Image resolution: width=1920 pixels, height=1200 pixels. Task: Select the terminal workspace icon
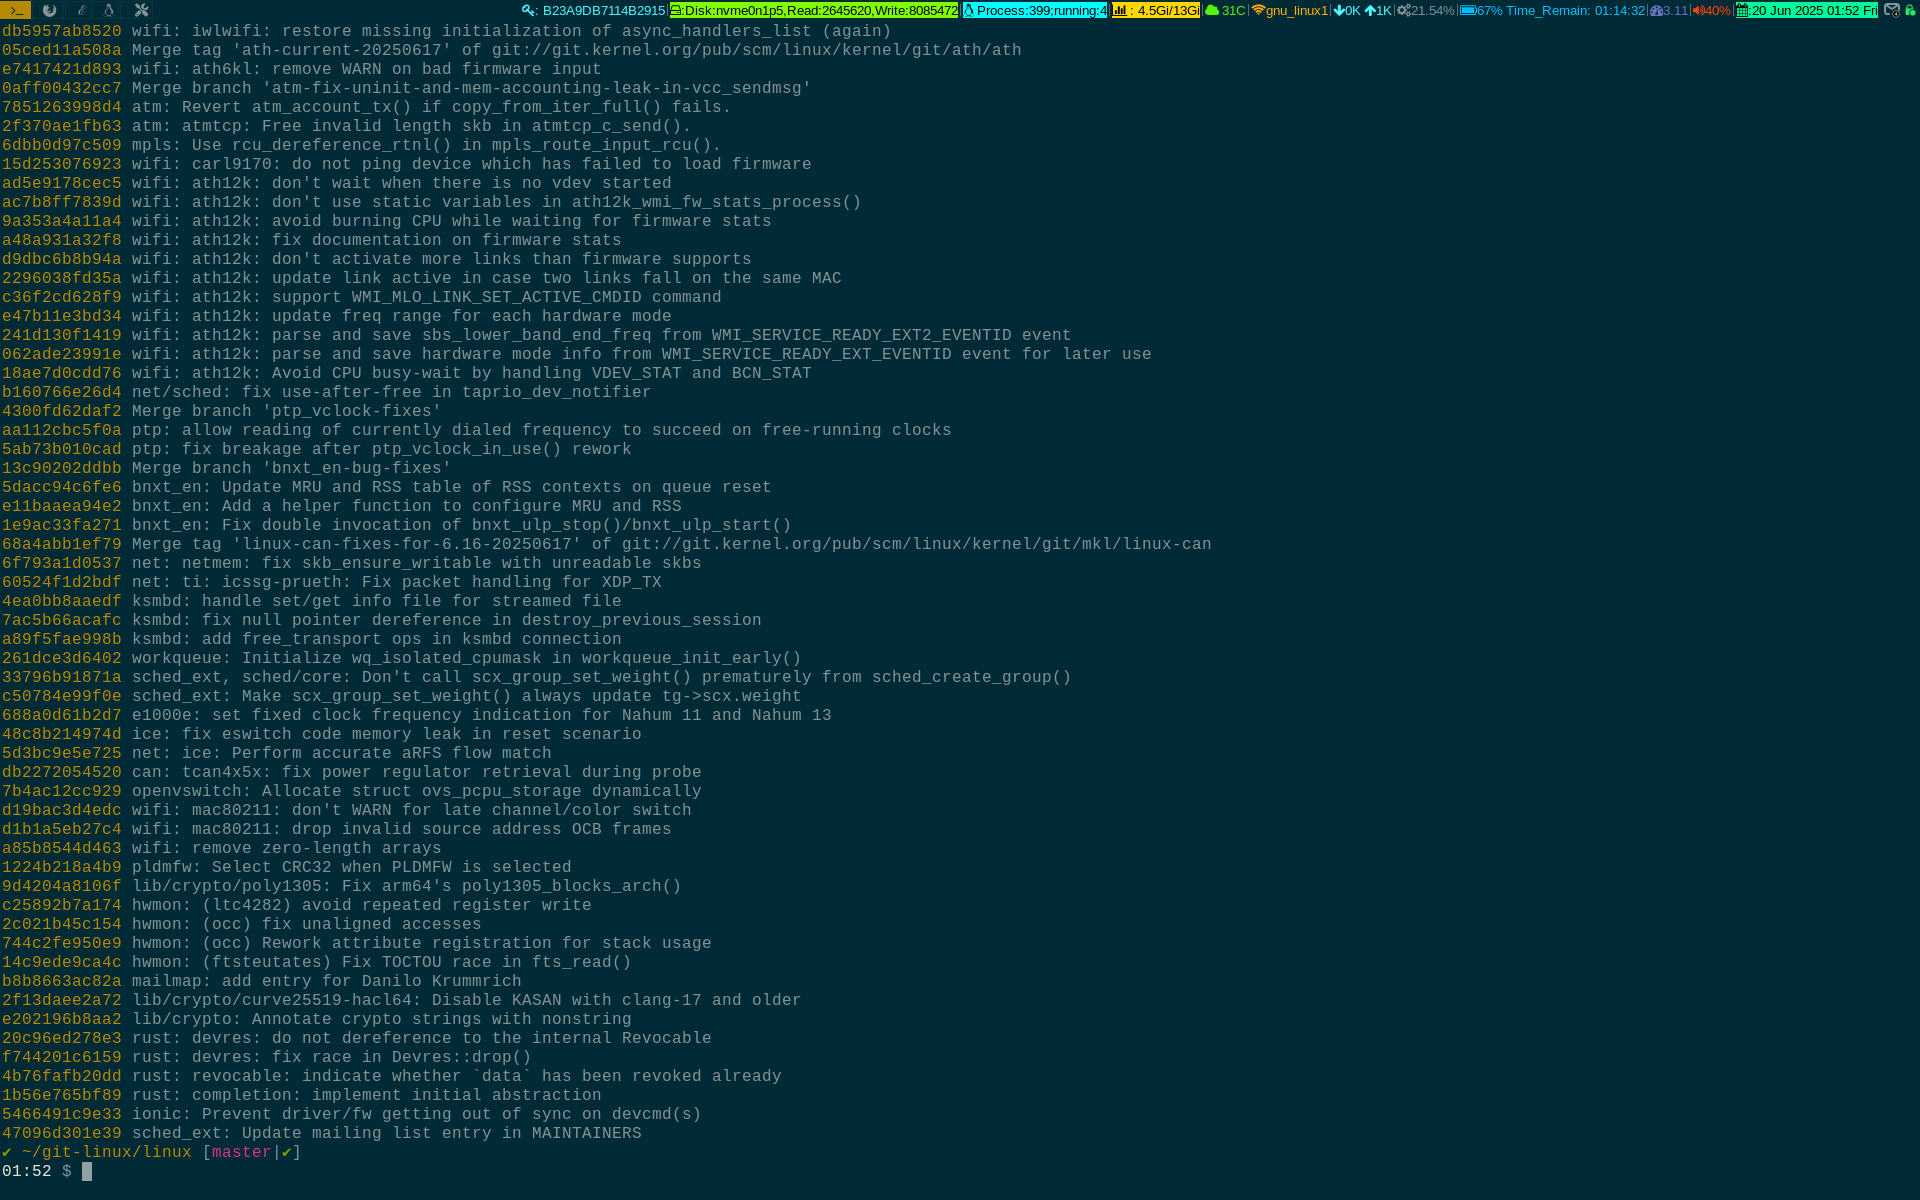(x=15, y=10)
